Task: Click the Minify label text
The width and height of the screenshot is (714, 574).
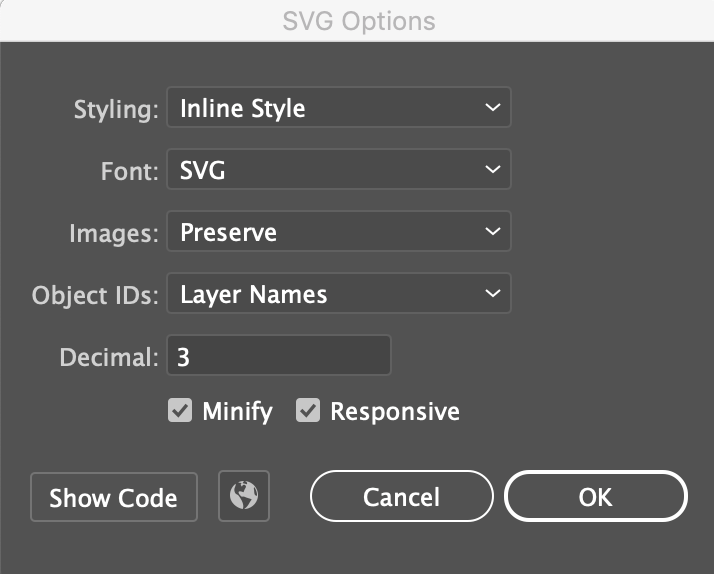Action: pyautogui.click(x=237, y=411)
